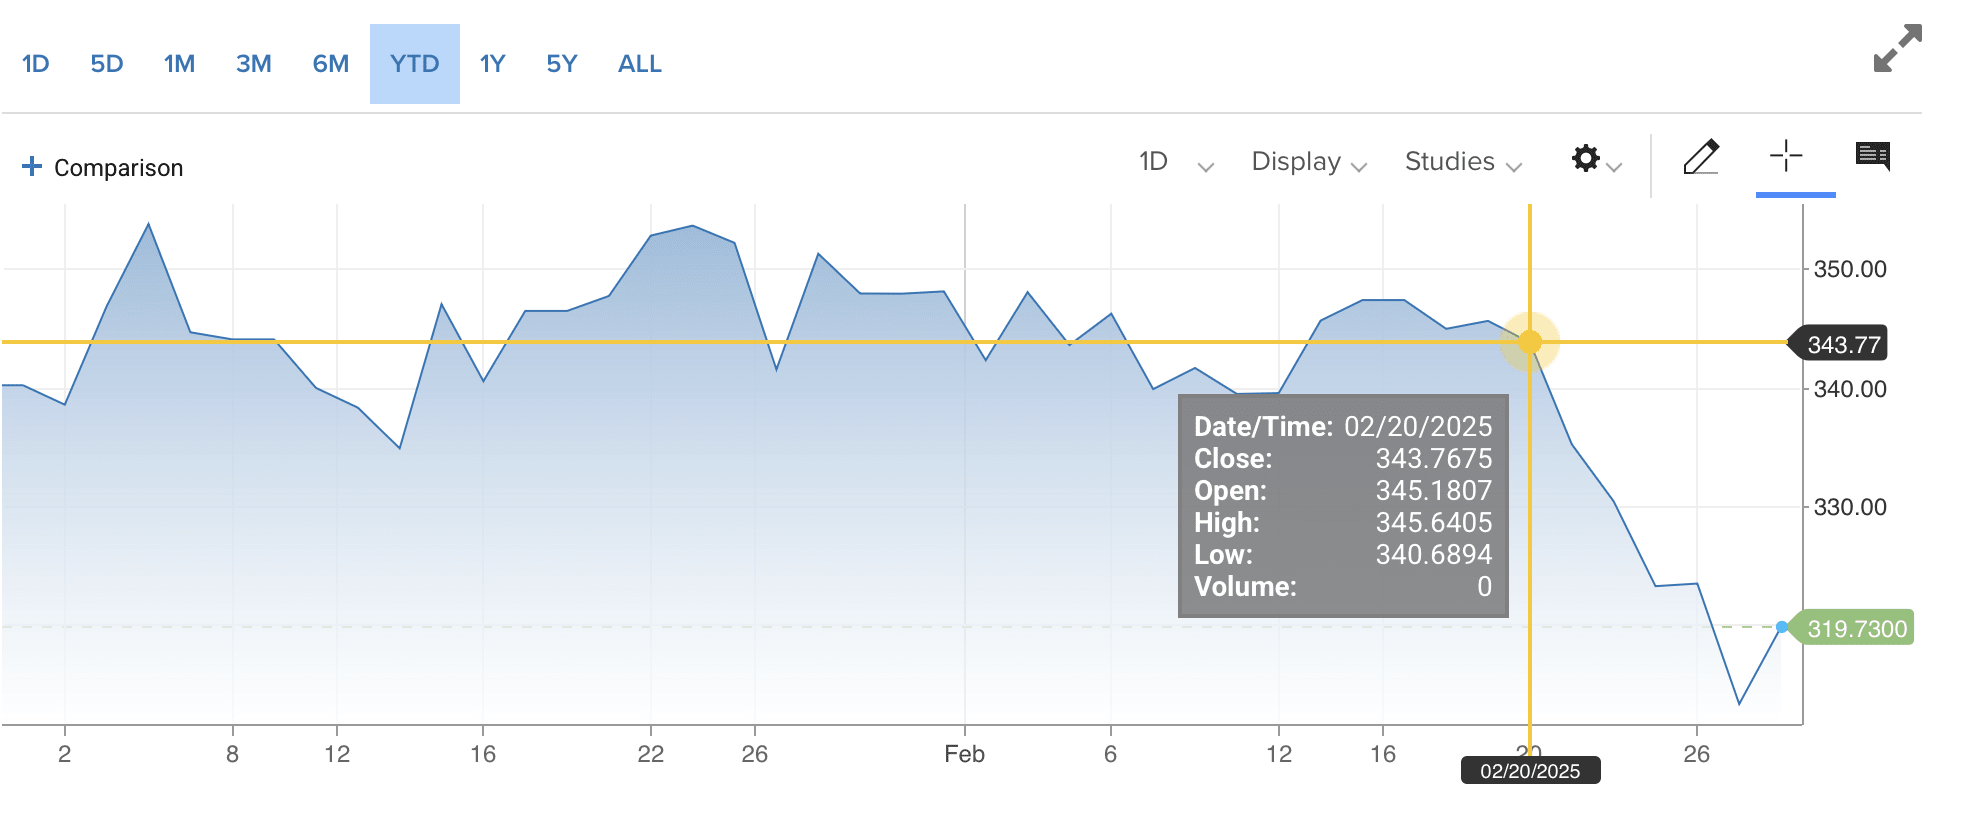Open the chart settings gear menu
Screen dimensions: 1966x824
(x=1595, y=160)
